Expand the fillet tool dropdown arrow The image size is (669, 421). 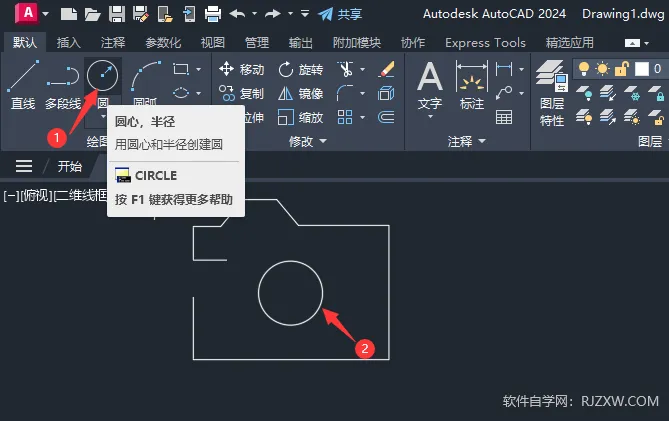click(362, 93)
